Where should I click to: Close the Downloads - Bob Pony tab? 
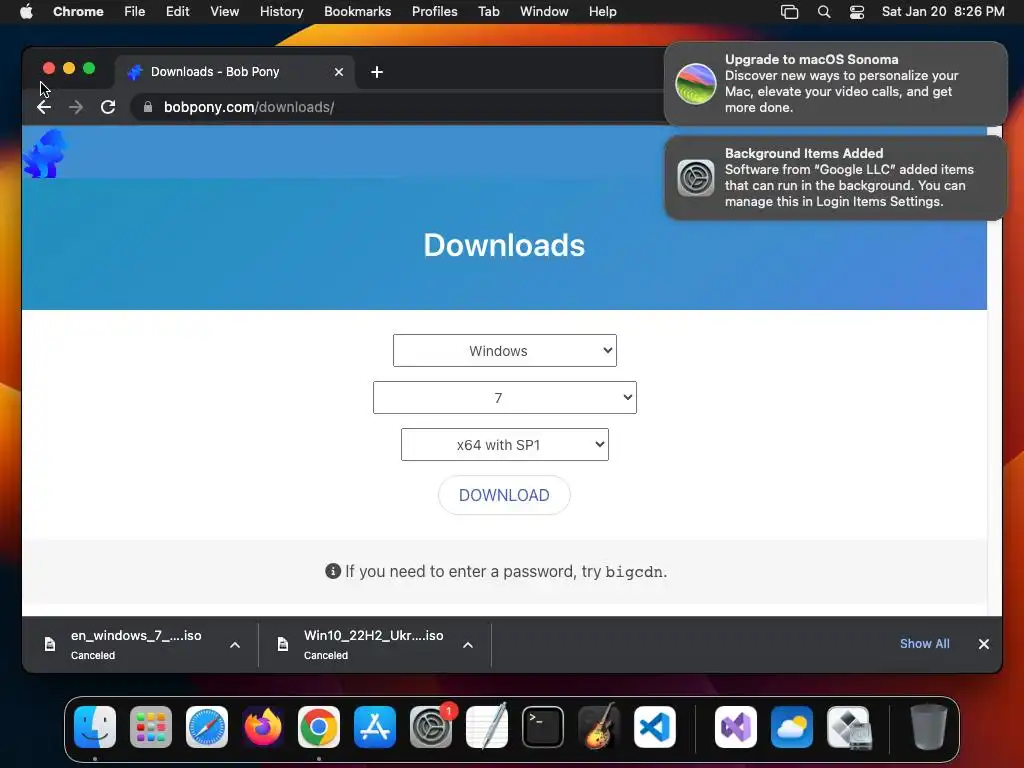339,72
